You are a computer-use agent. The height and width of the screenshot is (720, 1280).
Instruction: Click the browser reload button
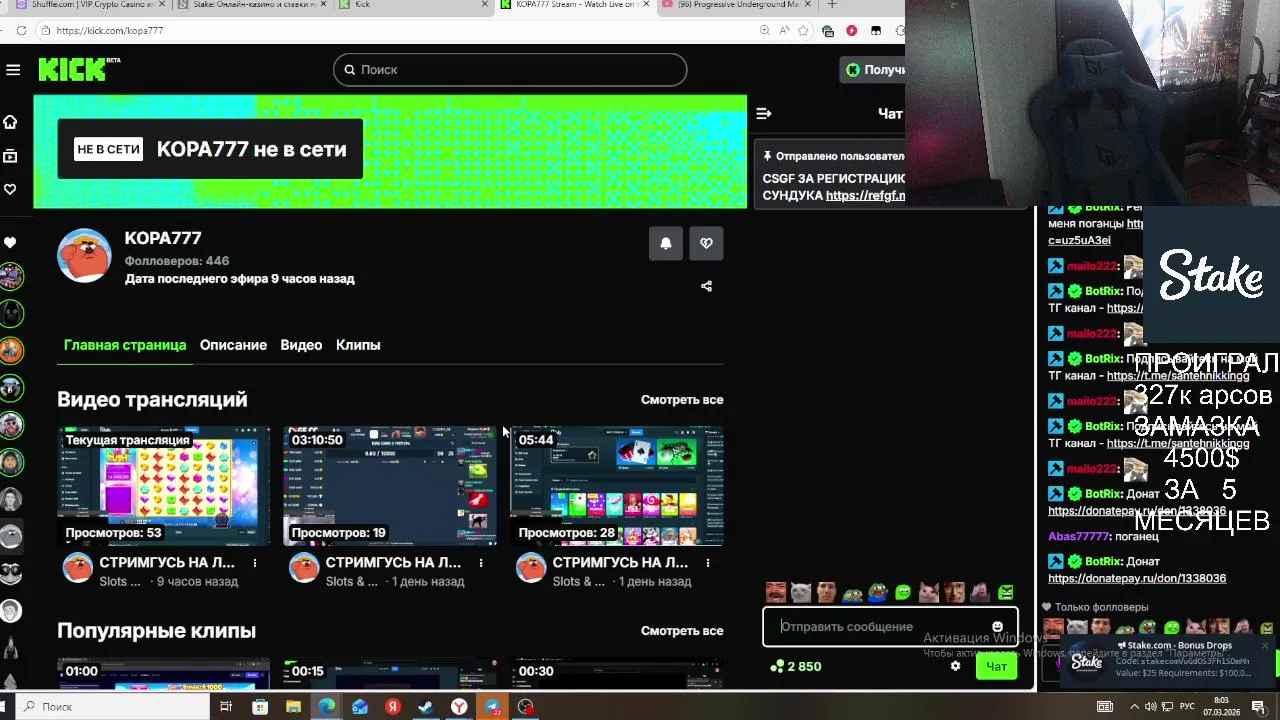point(21,31)
